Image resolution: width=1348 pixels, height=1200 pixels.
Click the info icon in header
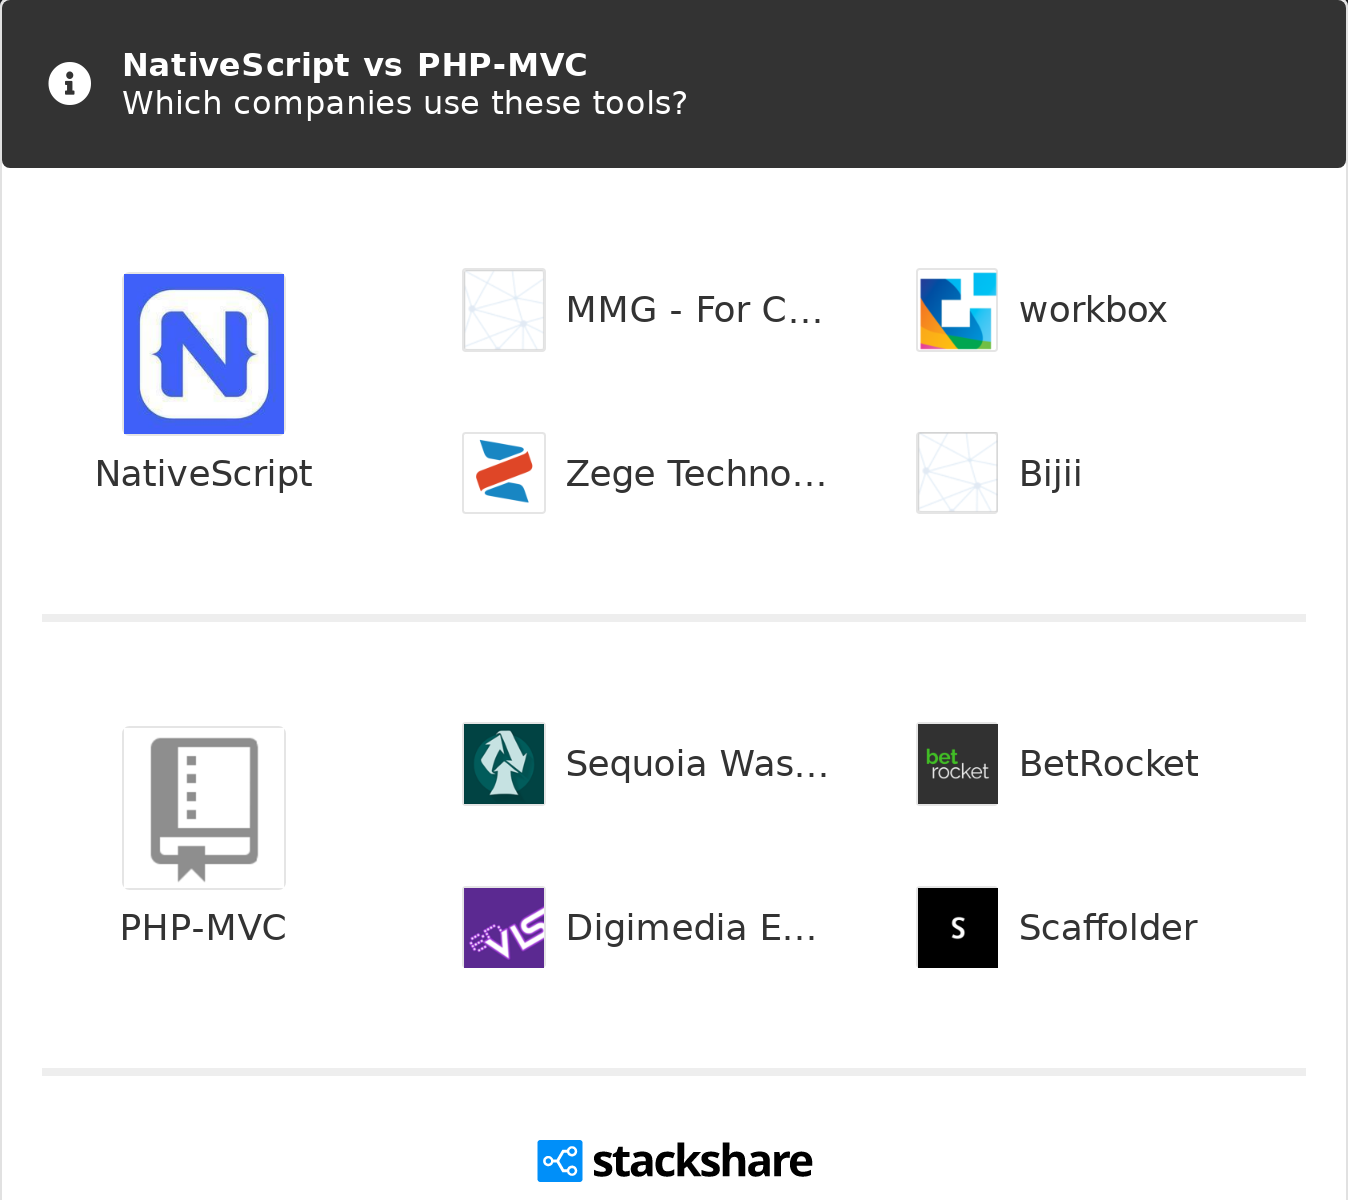tap(70, 83)
